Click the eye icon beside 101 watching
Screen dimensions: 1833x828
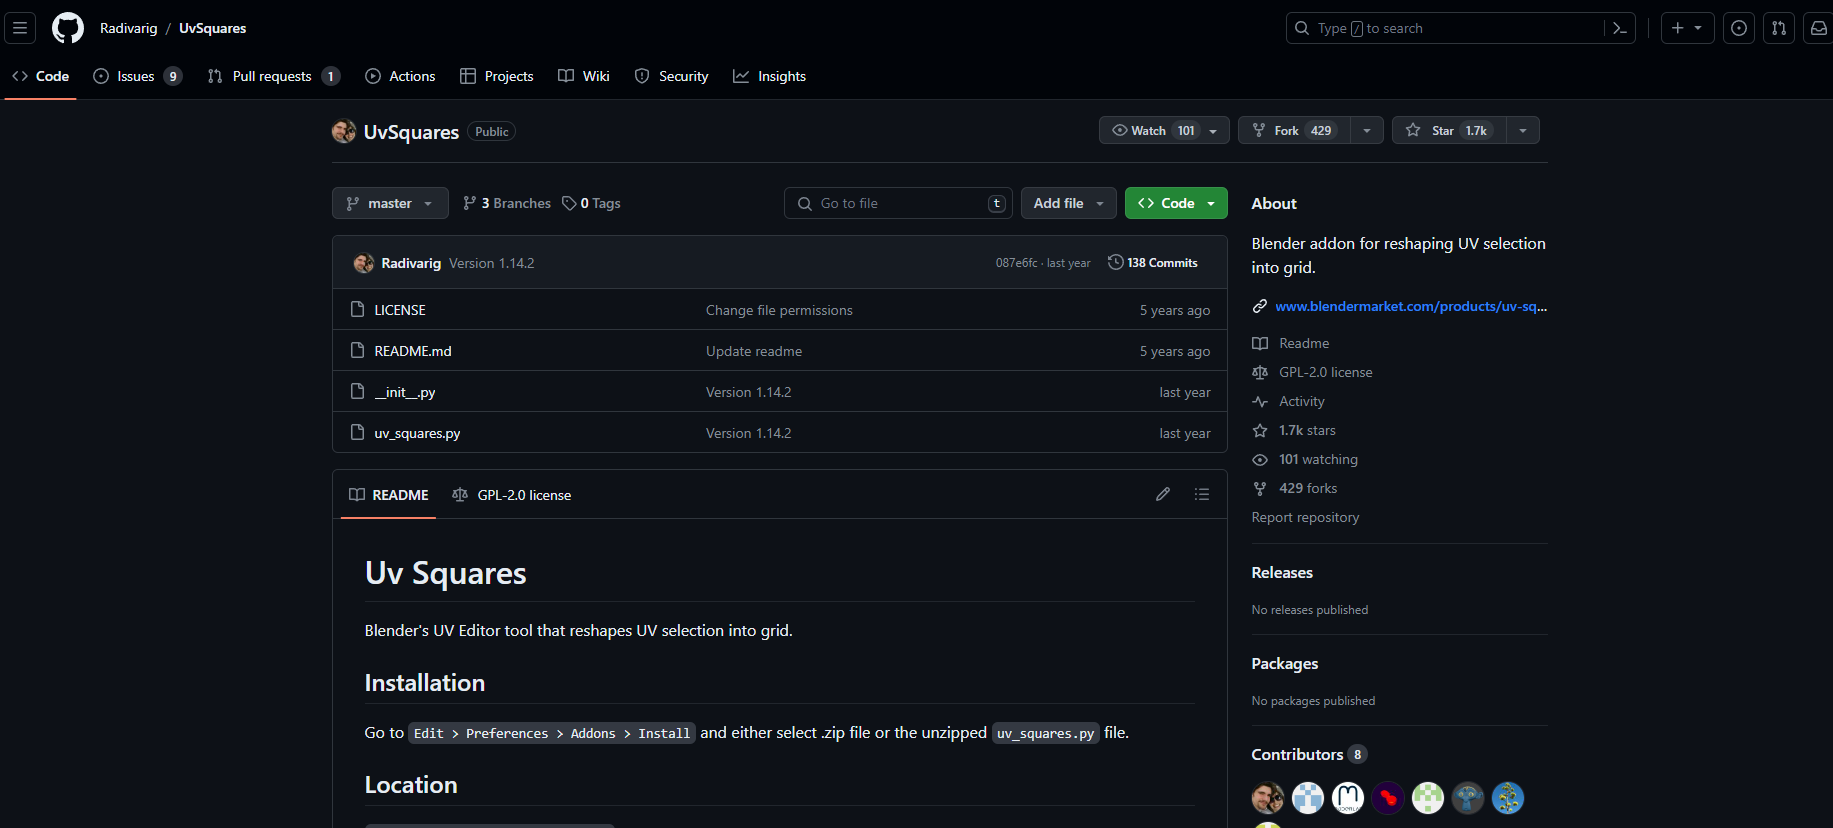[x=1260, y=459]
